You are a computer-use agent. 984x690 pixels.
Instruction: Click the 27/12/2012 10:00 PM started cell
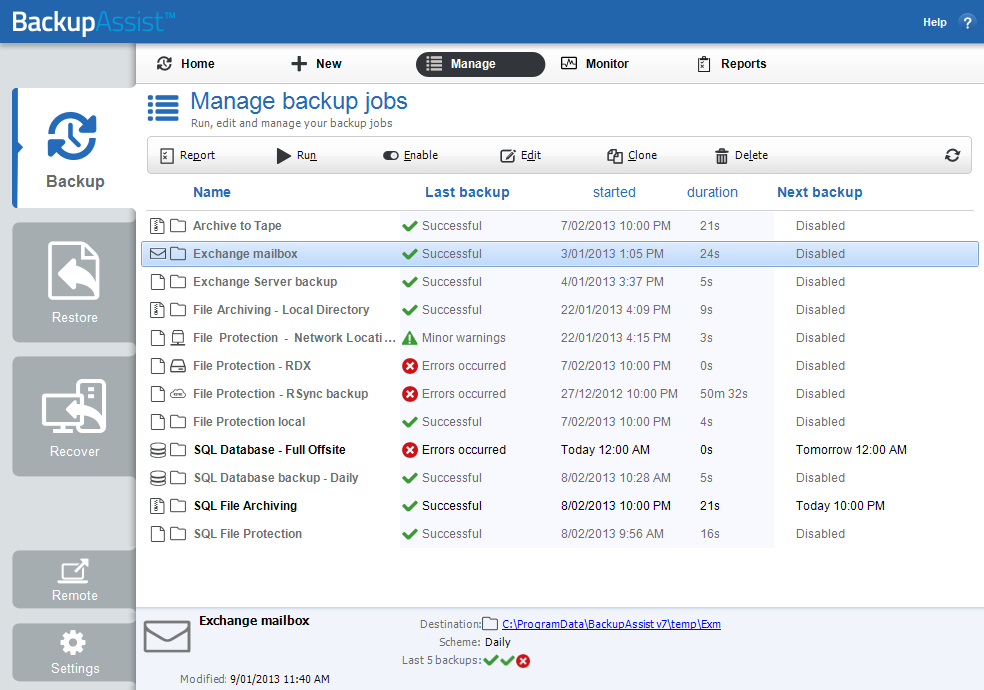pos(619,394)
